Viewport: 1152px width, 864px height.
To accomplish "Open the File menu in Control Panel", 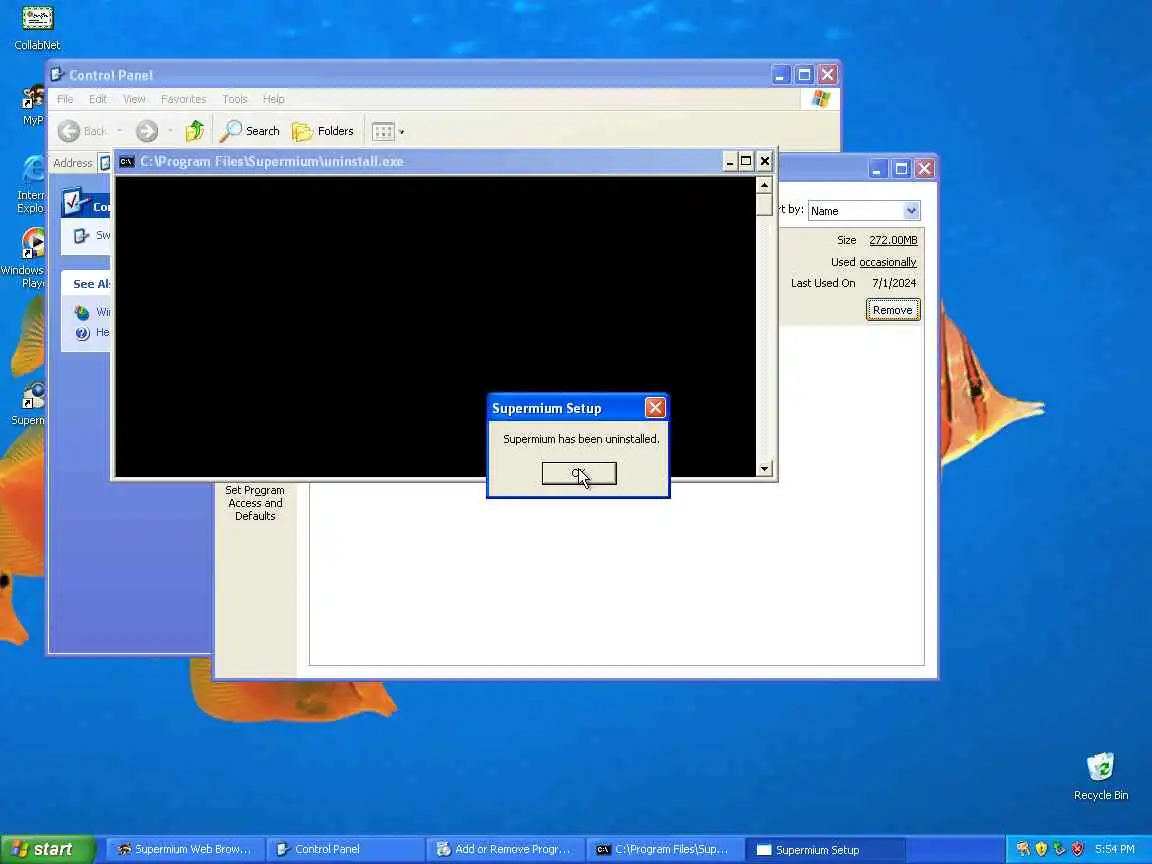I will coord(65,99).
